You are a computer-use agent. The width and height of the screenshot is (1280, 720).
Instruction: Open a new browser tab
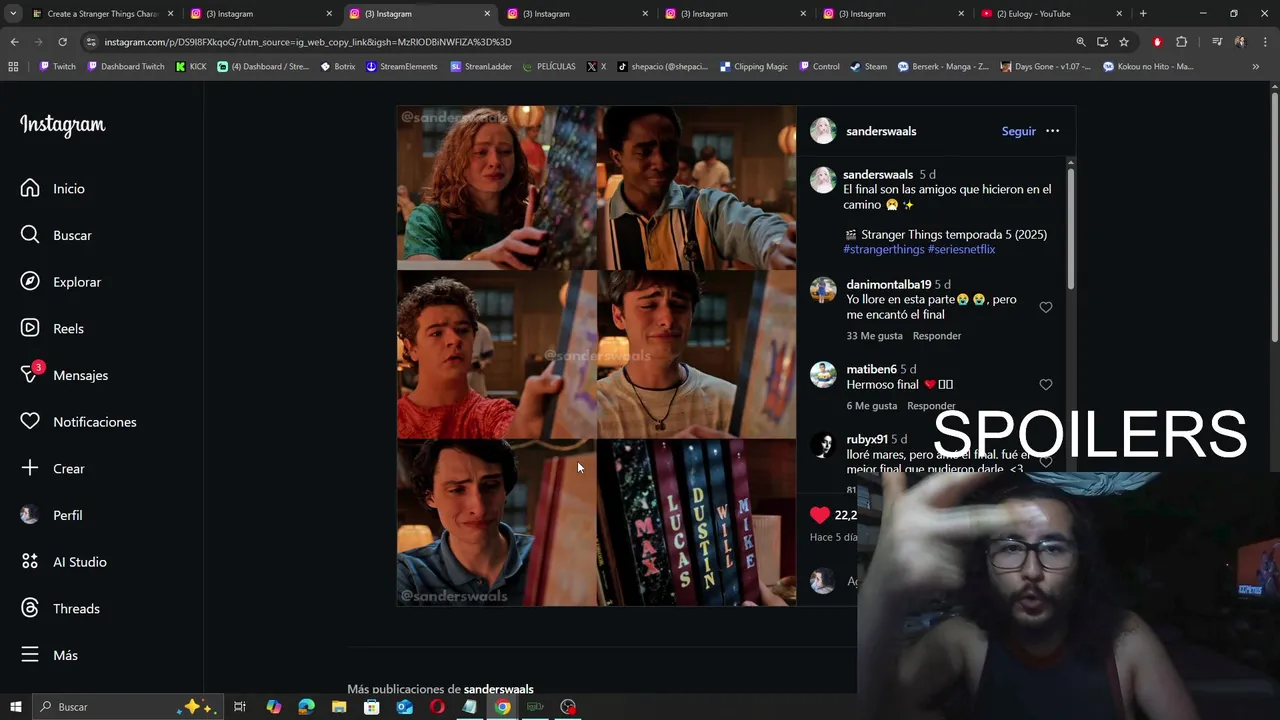pos(1143,14)
